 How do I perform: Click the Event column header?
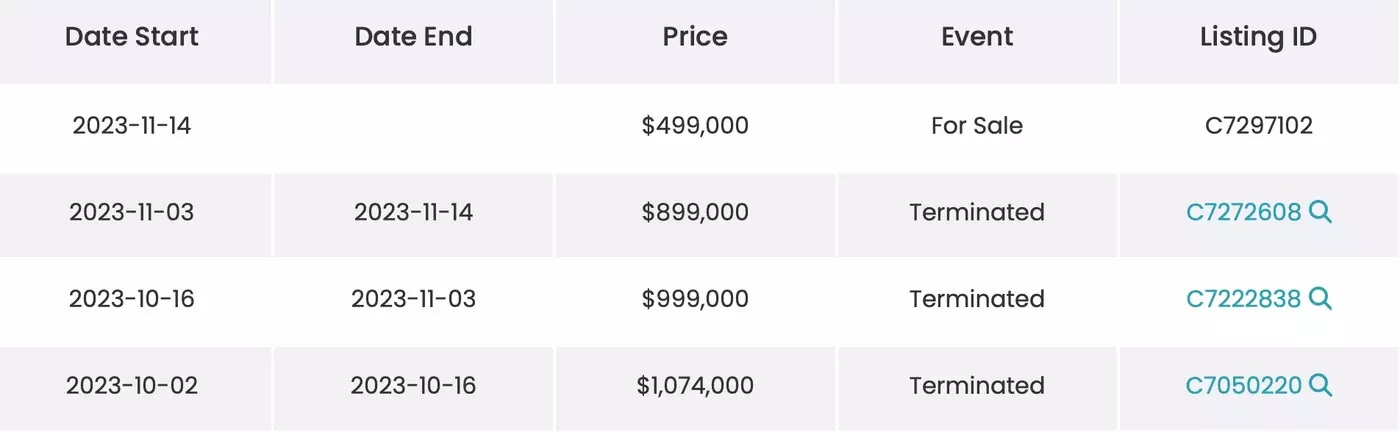pos(977,37)
